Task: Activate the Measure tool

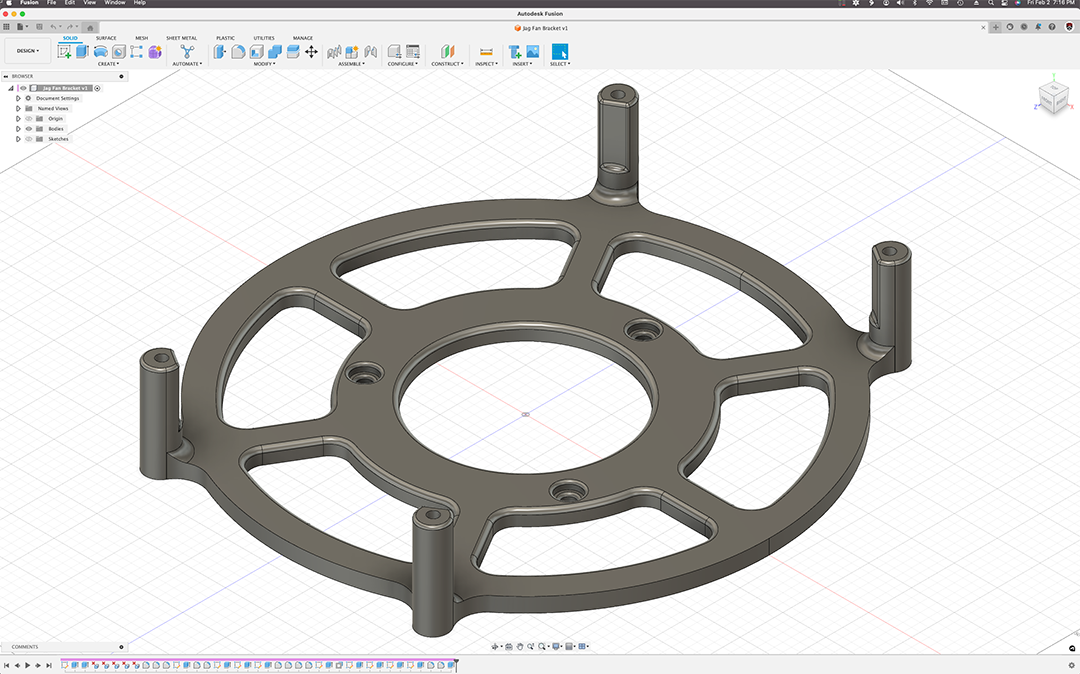Action: pyautogui.click(x=486, y=52)
